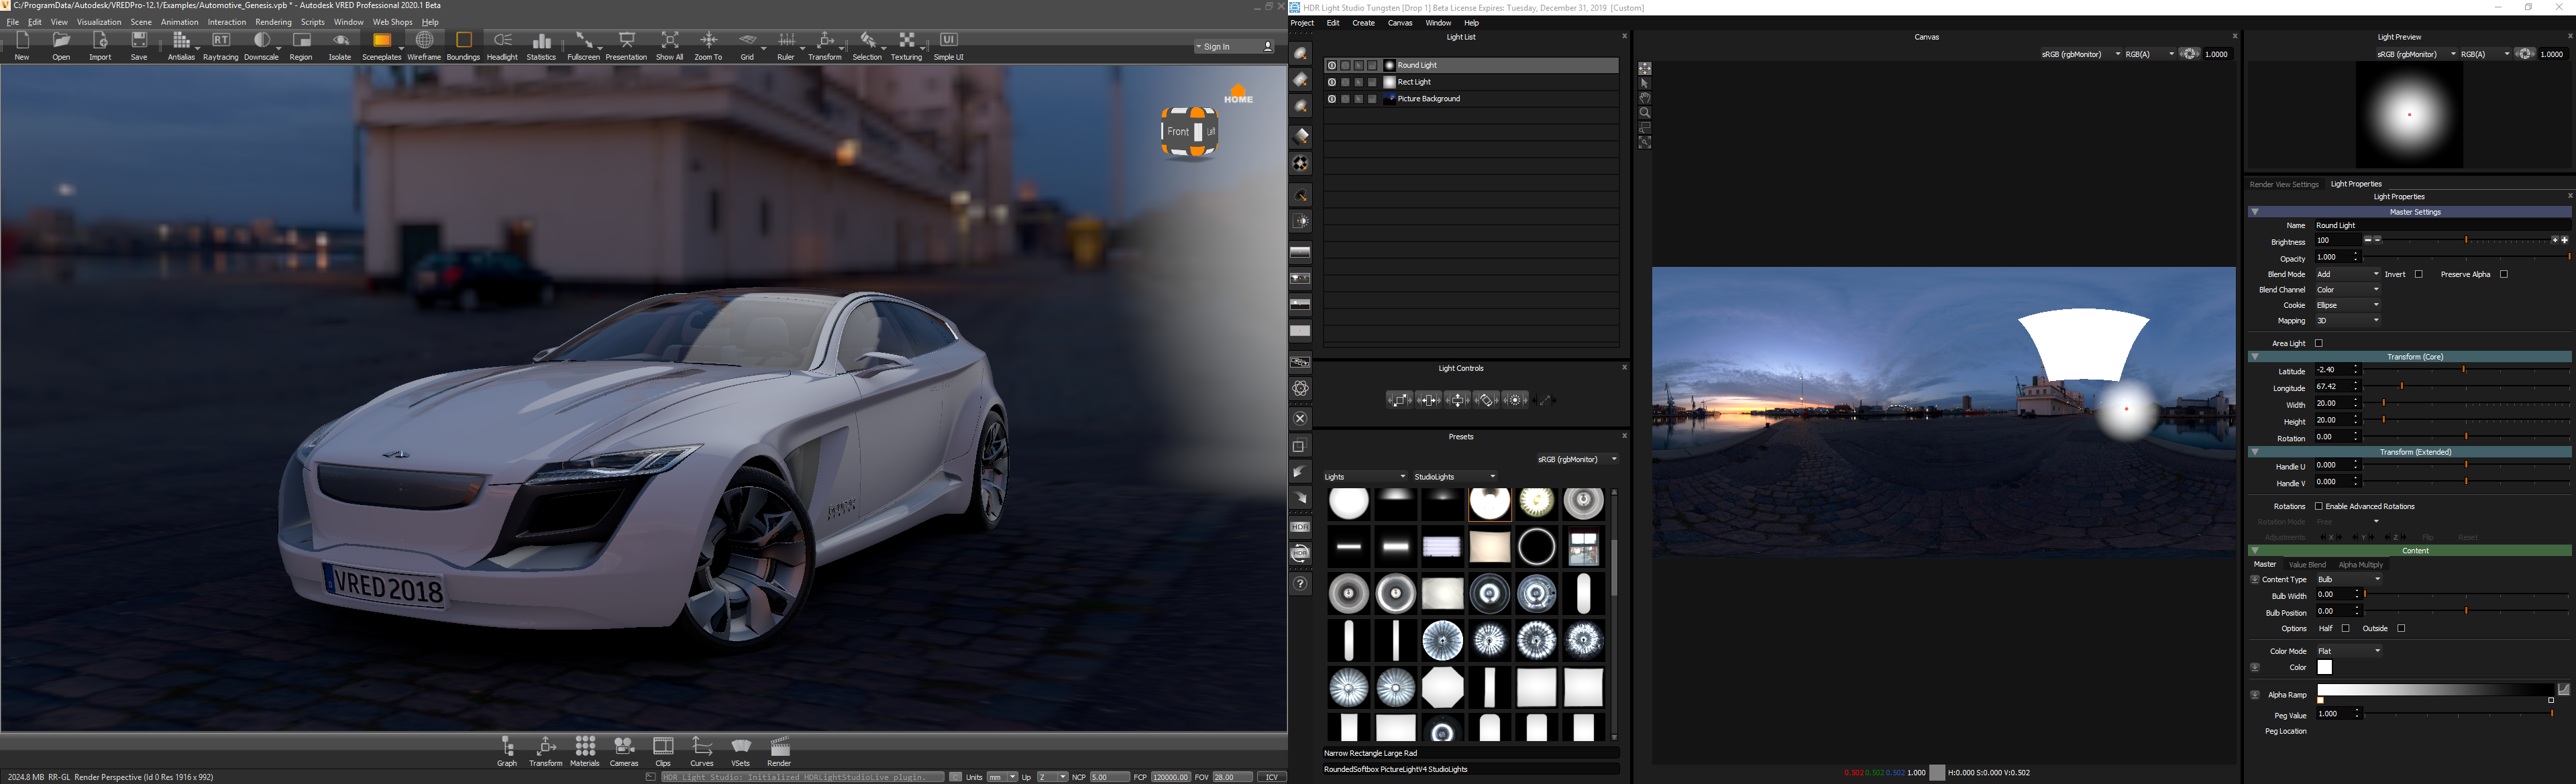
Task: Open the Rendering menu in VRED
Action: click(x=273, y=22)
